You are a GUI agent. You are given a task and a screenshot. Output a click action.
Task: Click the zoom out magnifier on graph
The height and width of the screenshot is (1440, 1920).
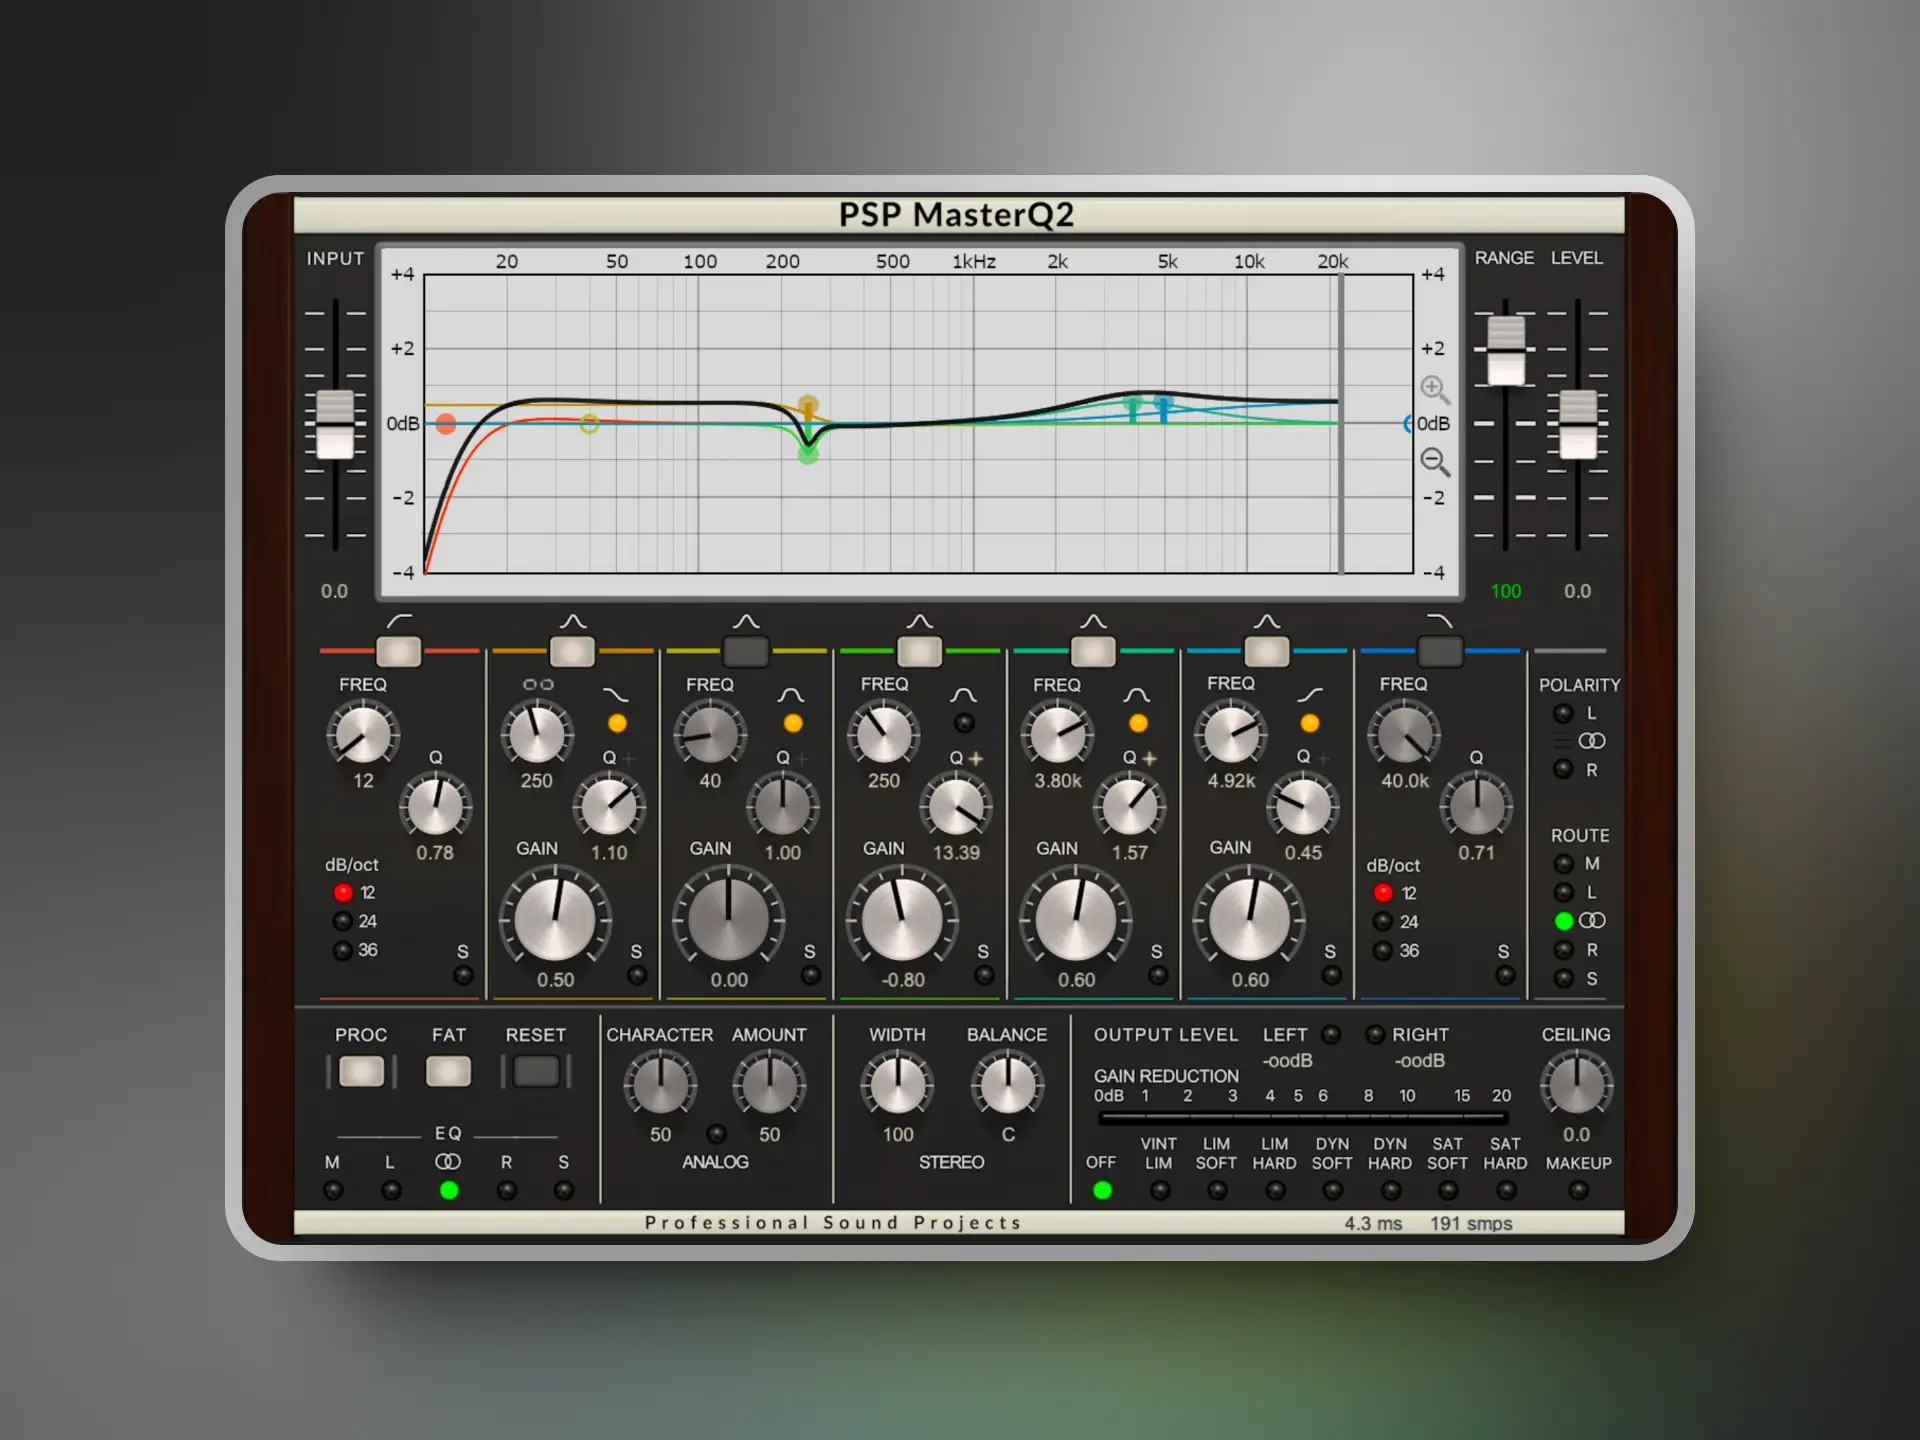tap(1434, 461)
